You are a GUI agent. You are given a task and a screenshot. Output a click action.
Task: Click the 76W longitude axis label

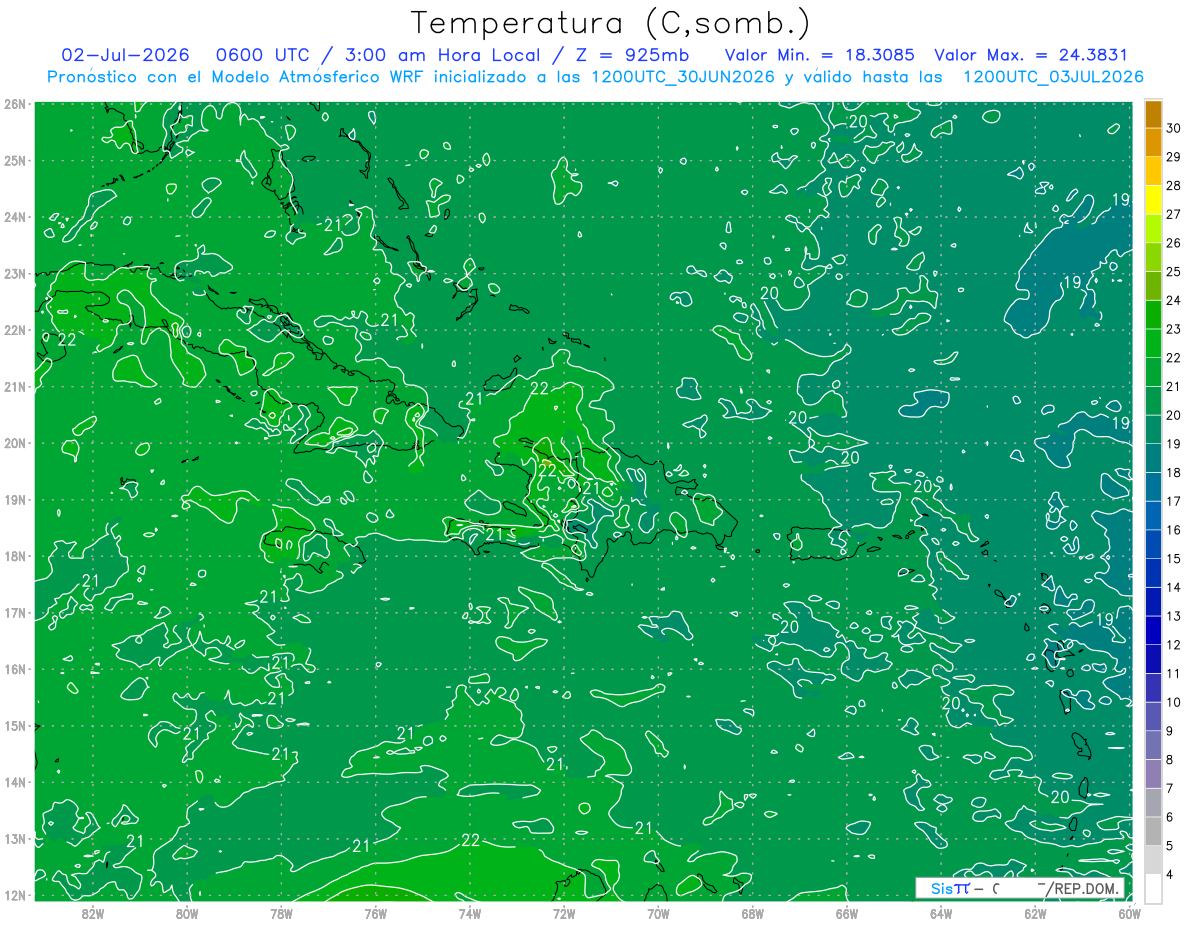tap(376, 913)
